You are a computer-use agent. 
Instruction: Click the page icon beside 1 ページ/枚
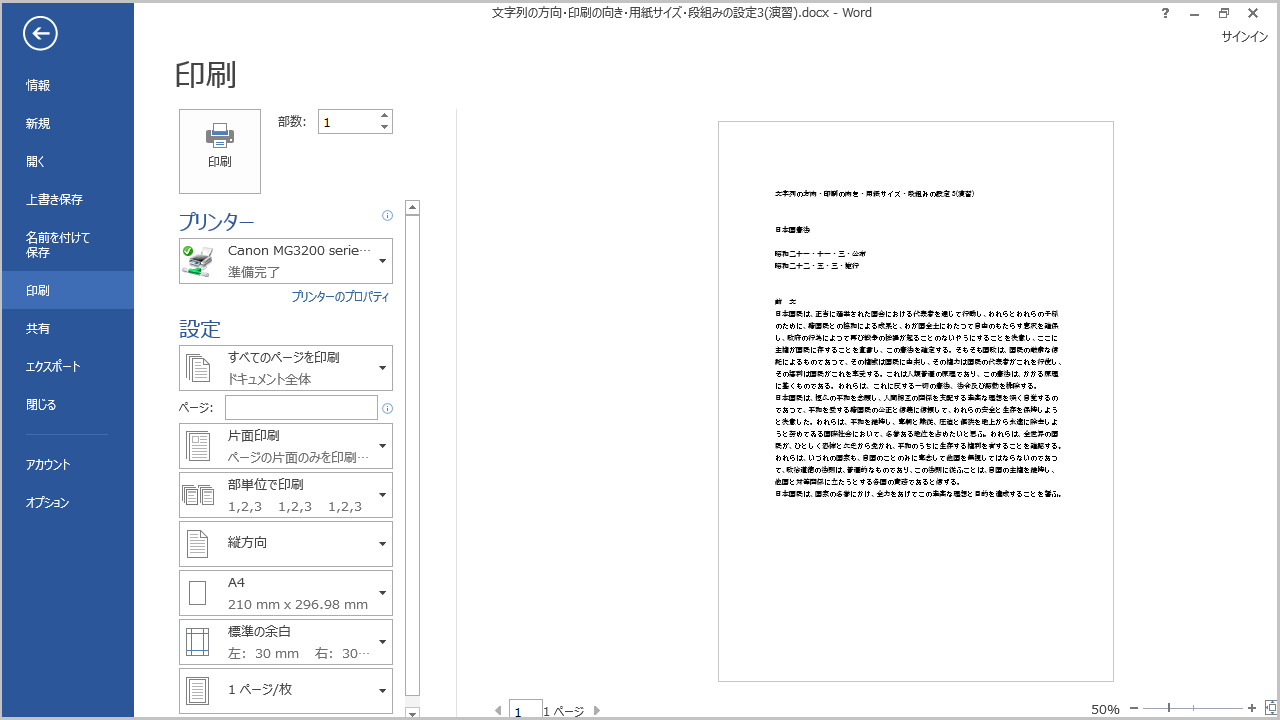pyautogui.click(x=198, y=691)
